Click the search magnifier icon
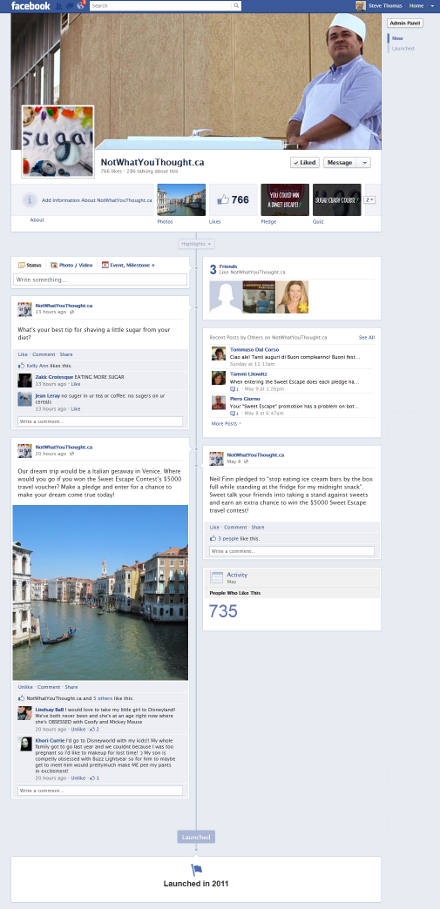This screenshot has height=909, width=440. (236, 6)
